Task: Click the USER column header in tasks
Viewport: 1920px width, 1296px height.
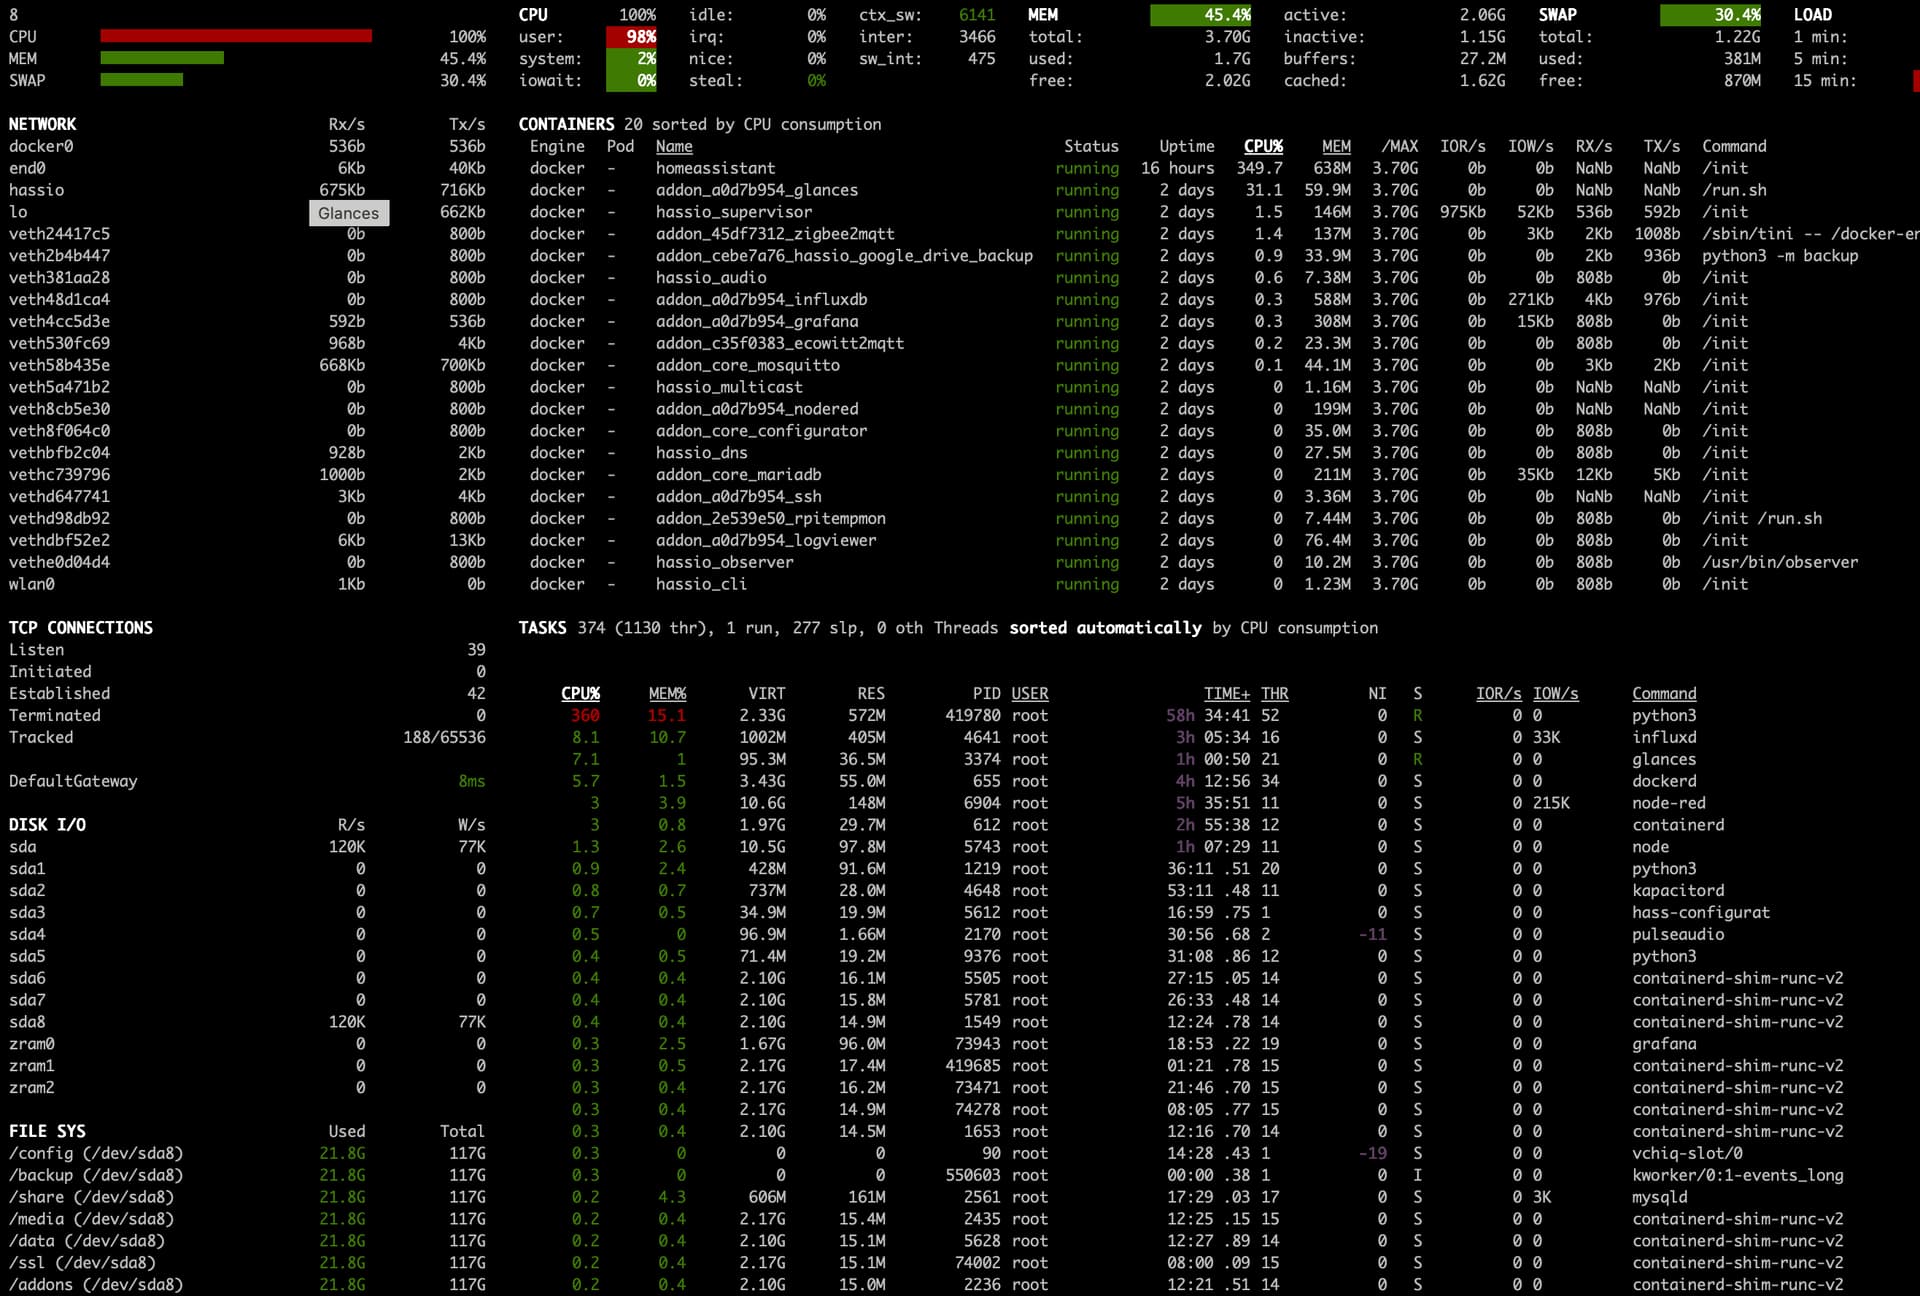Action: [x=1029, y=693]
